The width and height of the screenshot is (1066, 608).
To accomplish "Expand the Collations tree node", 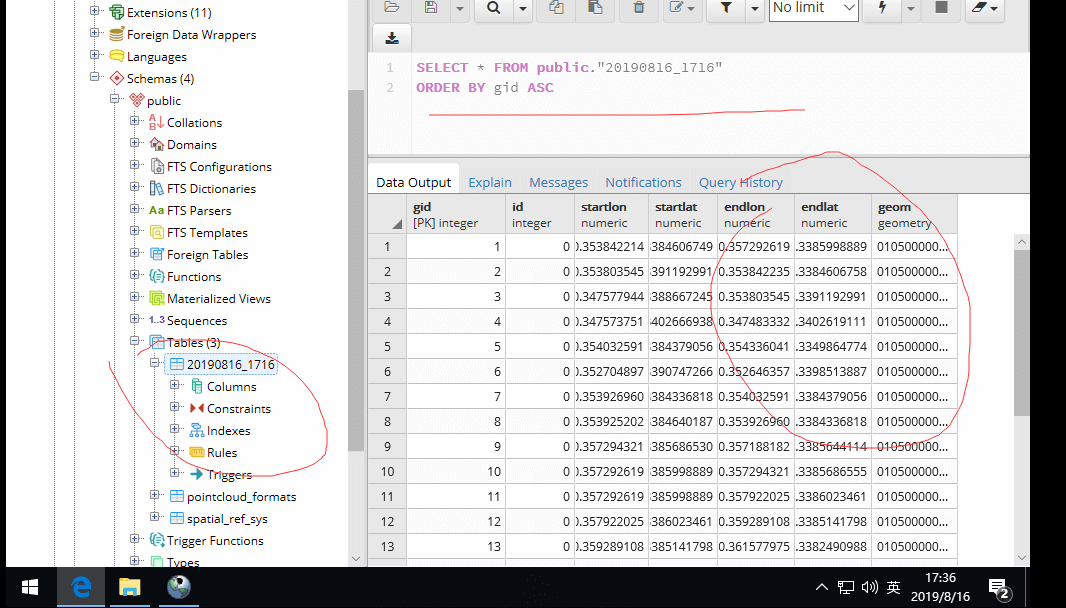I will pos(135,122).
